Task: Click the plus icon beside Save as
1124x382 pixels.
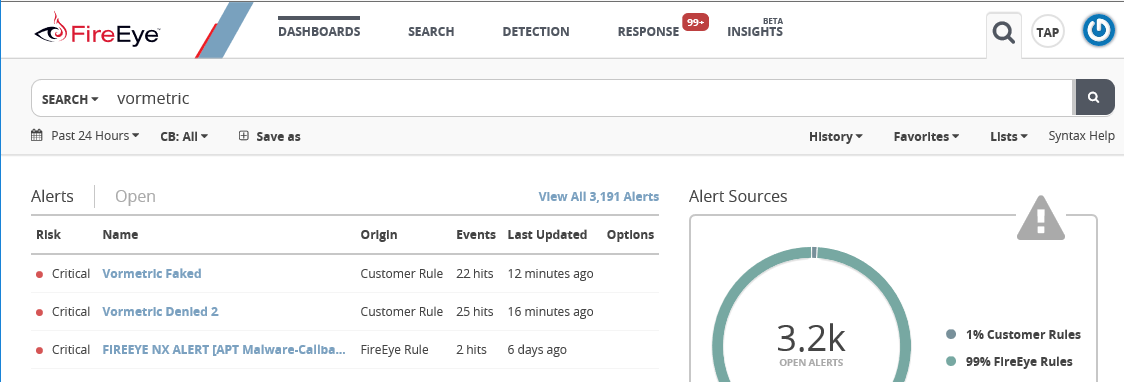Action: [244, 135]
